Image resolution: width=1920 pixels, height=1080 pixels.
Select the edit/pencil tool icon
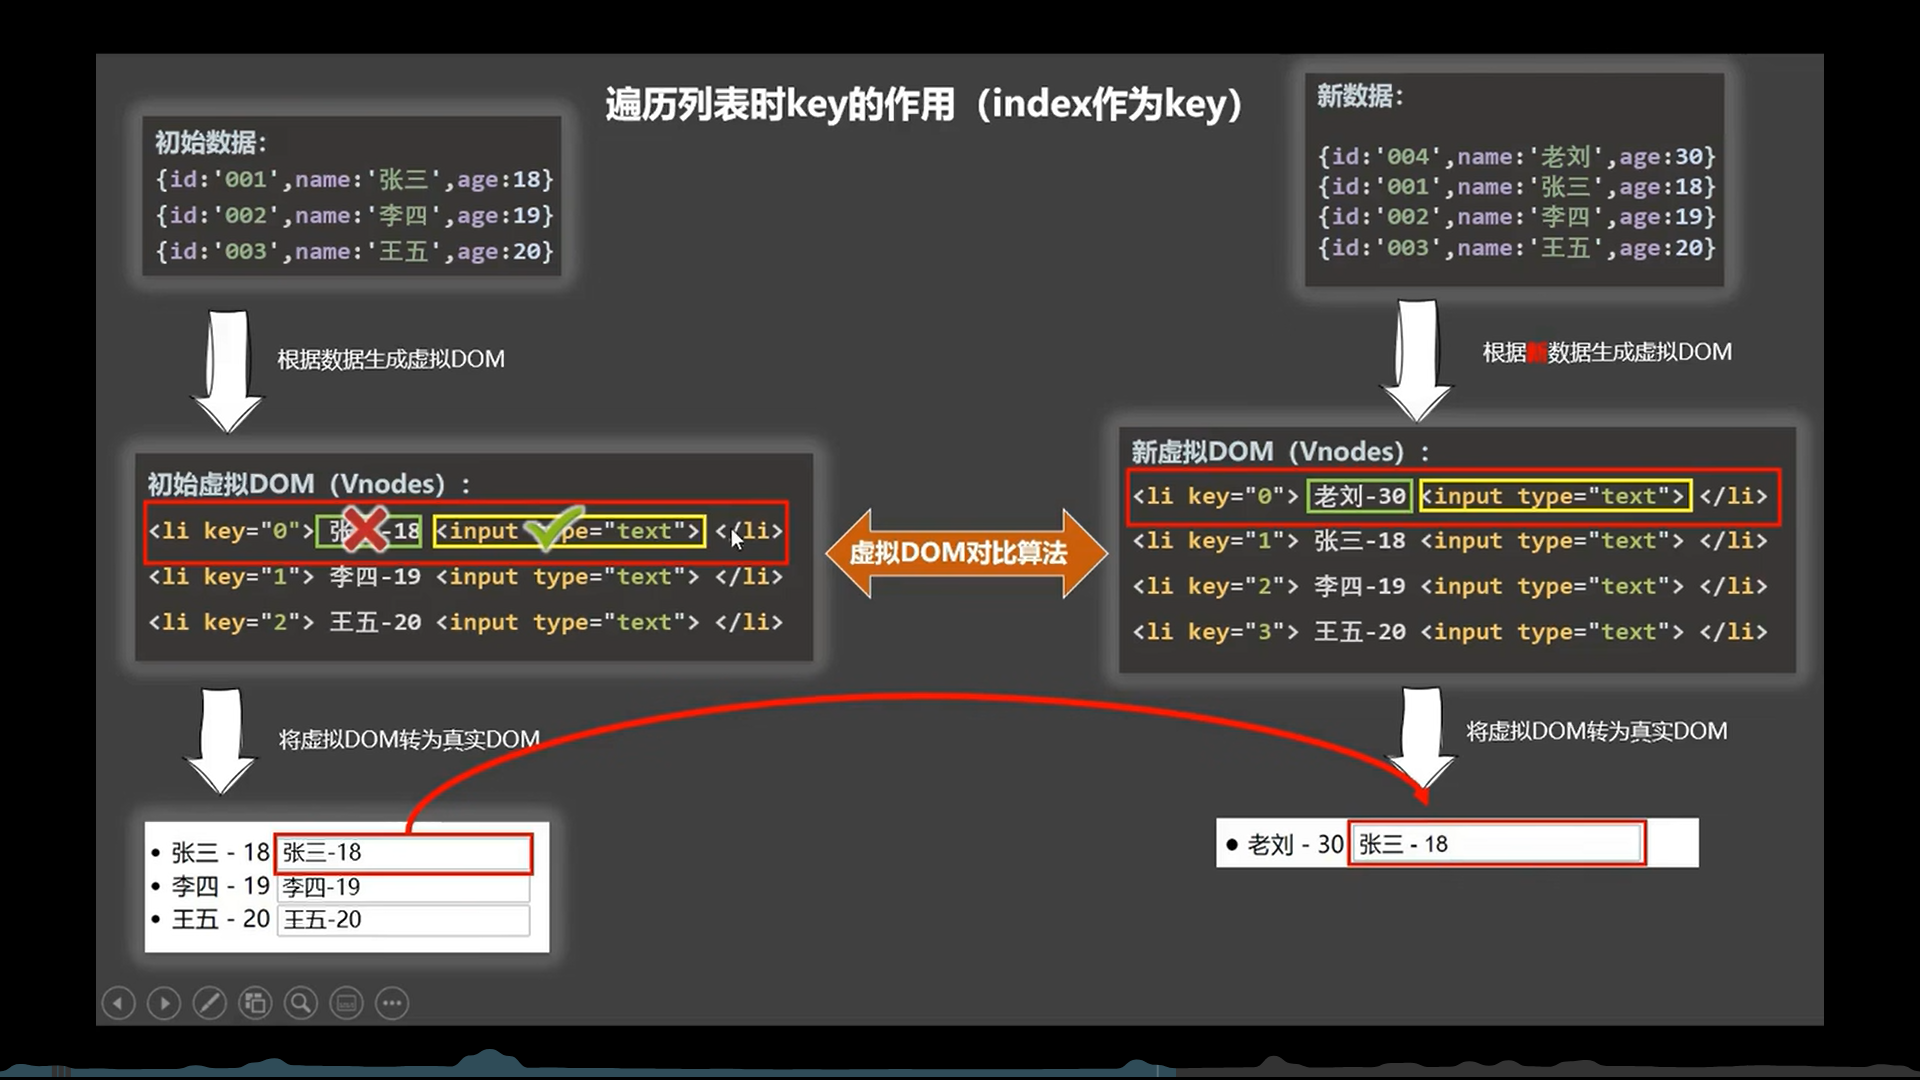(208, 1004)
